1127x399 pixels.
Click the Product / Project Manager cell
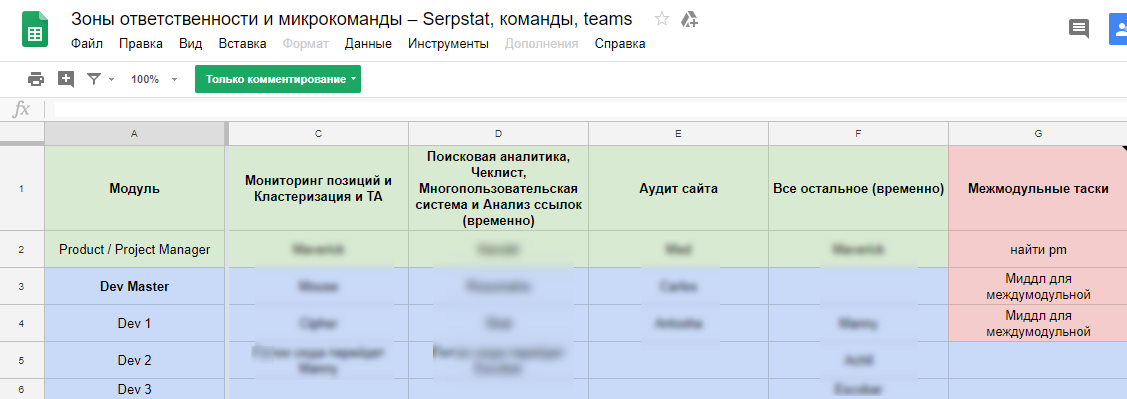pyautogui.click(x=134, y=249)
